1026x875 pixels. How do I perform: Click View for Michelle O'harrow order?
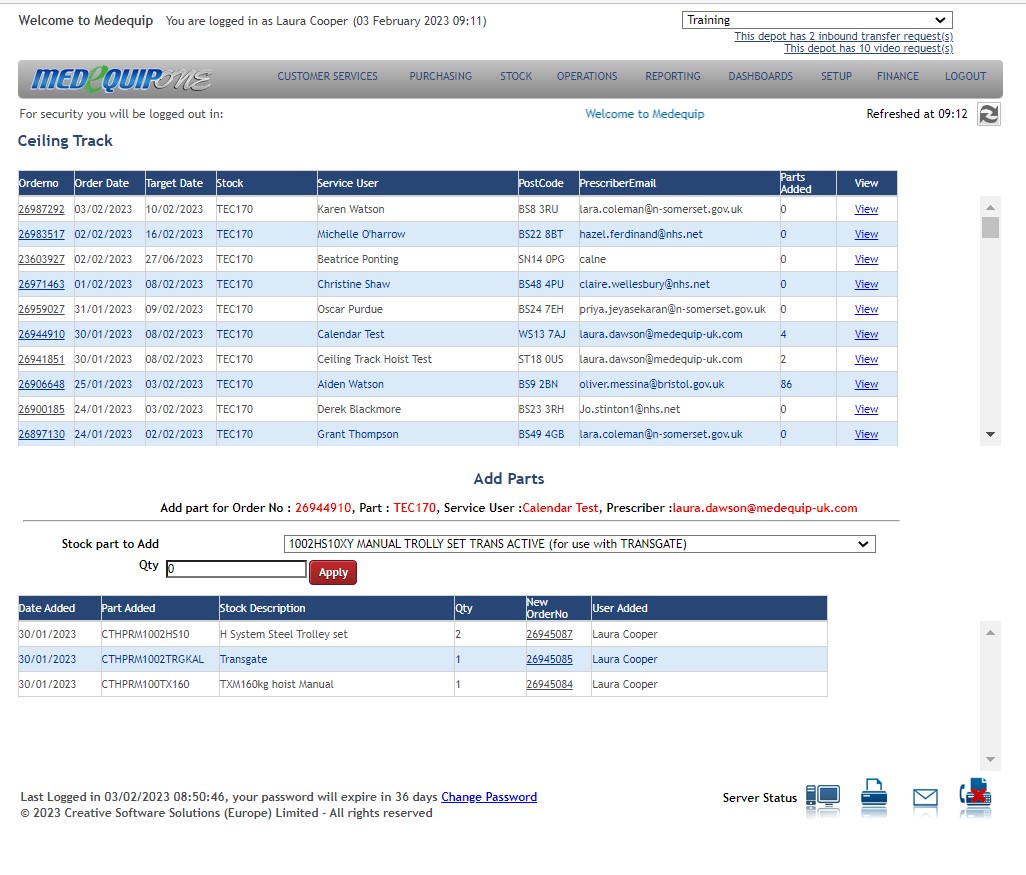click(866, 234)
